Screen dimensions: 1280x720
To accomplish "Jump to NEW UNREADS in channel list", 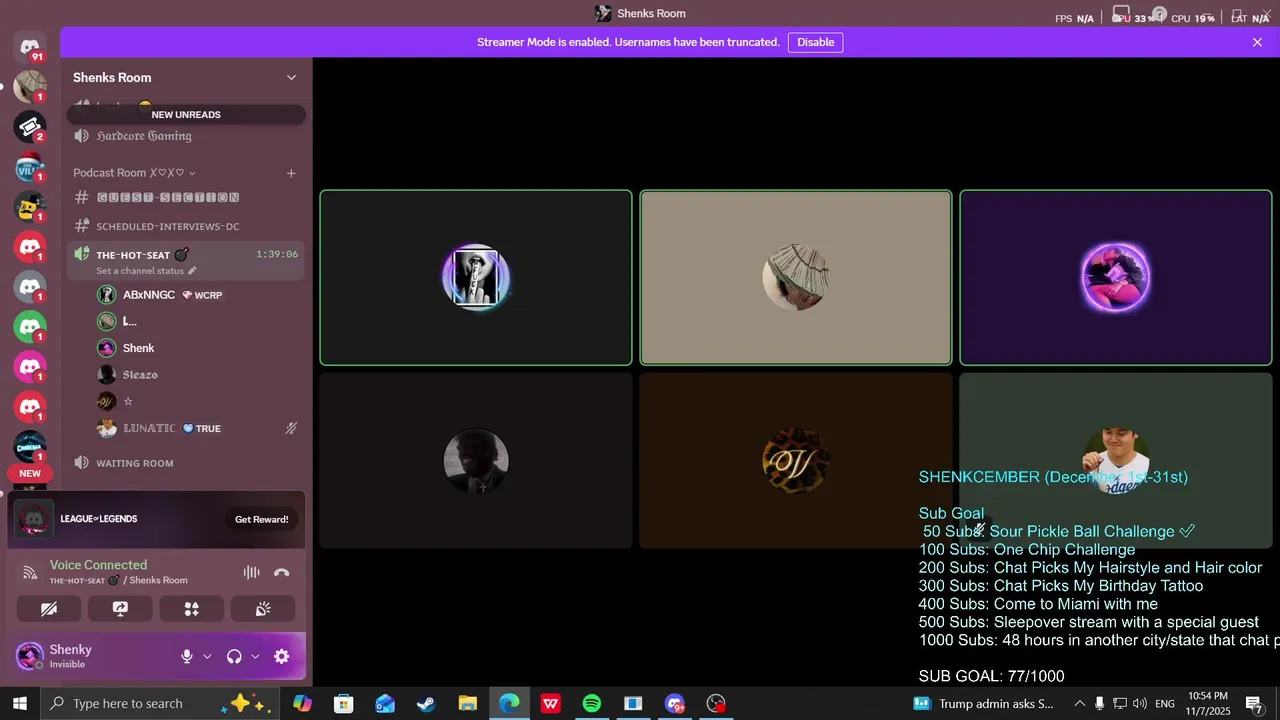I will coord(186,114).
